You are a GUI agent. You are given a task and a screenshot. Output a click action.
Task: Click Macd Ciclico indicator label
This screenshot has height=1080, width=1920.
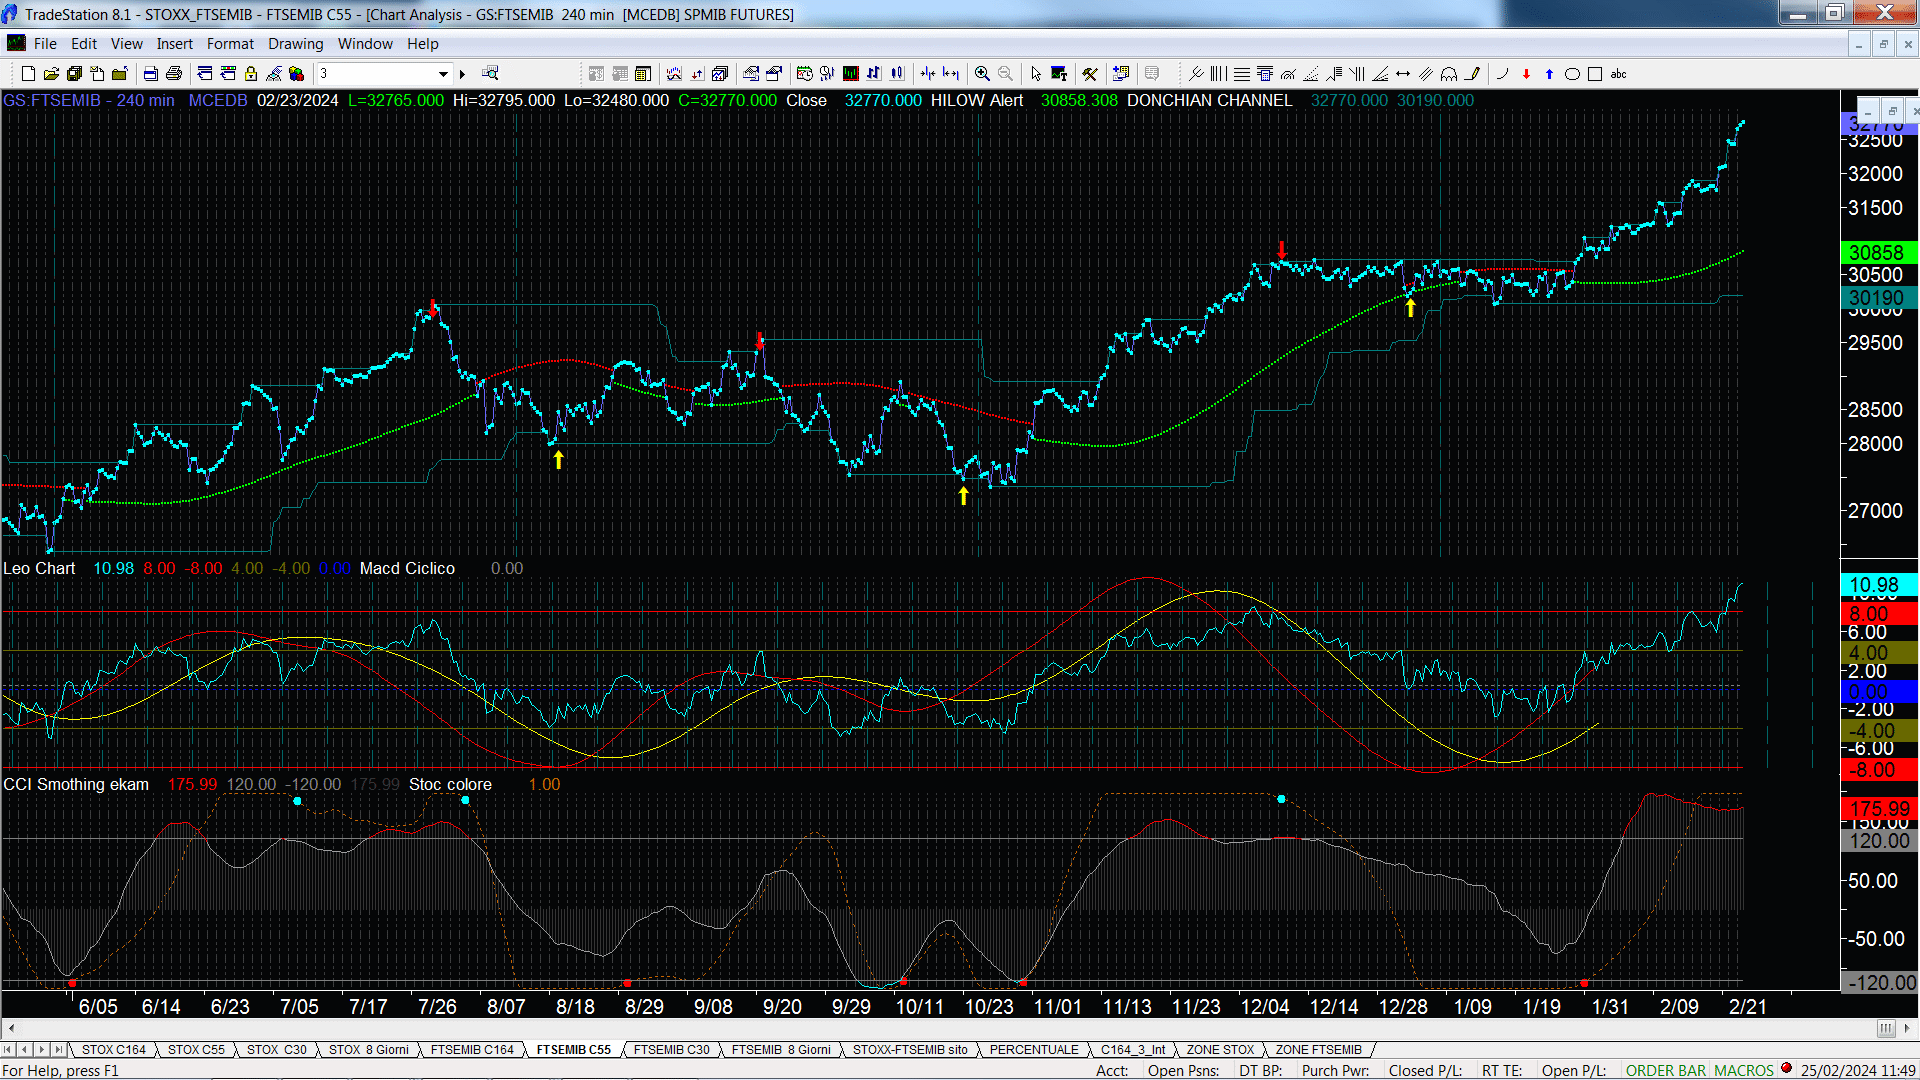tap(407, 568)
